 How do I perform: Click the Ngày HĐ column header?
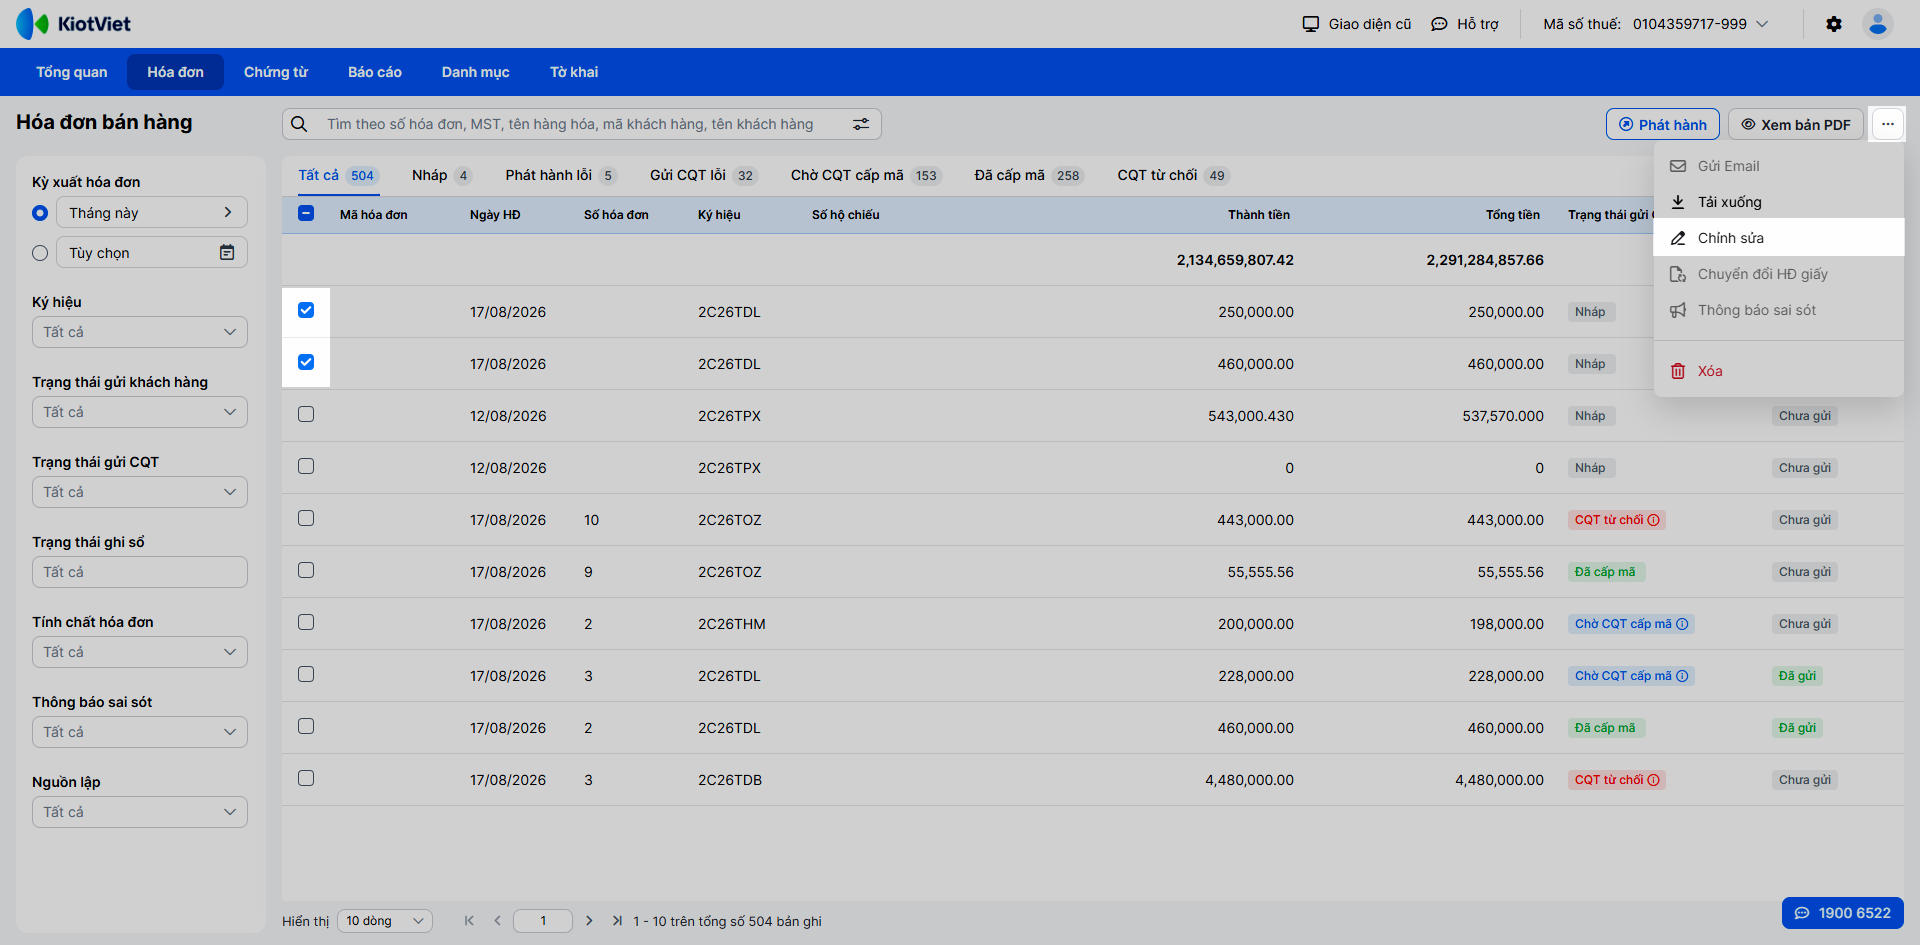495,215
